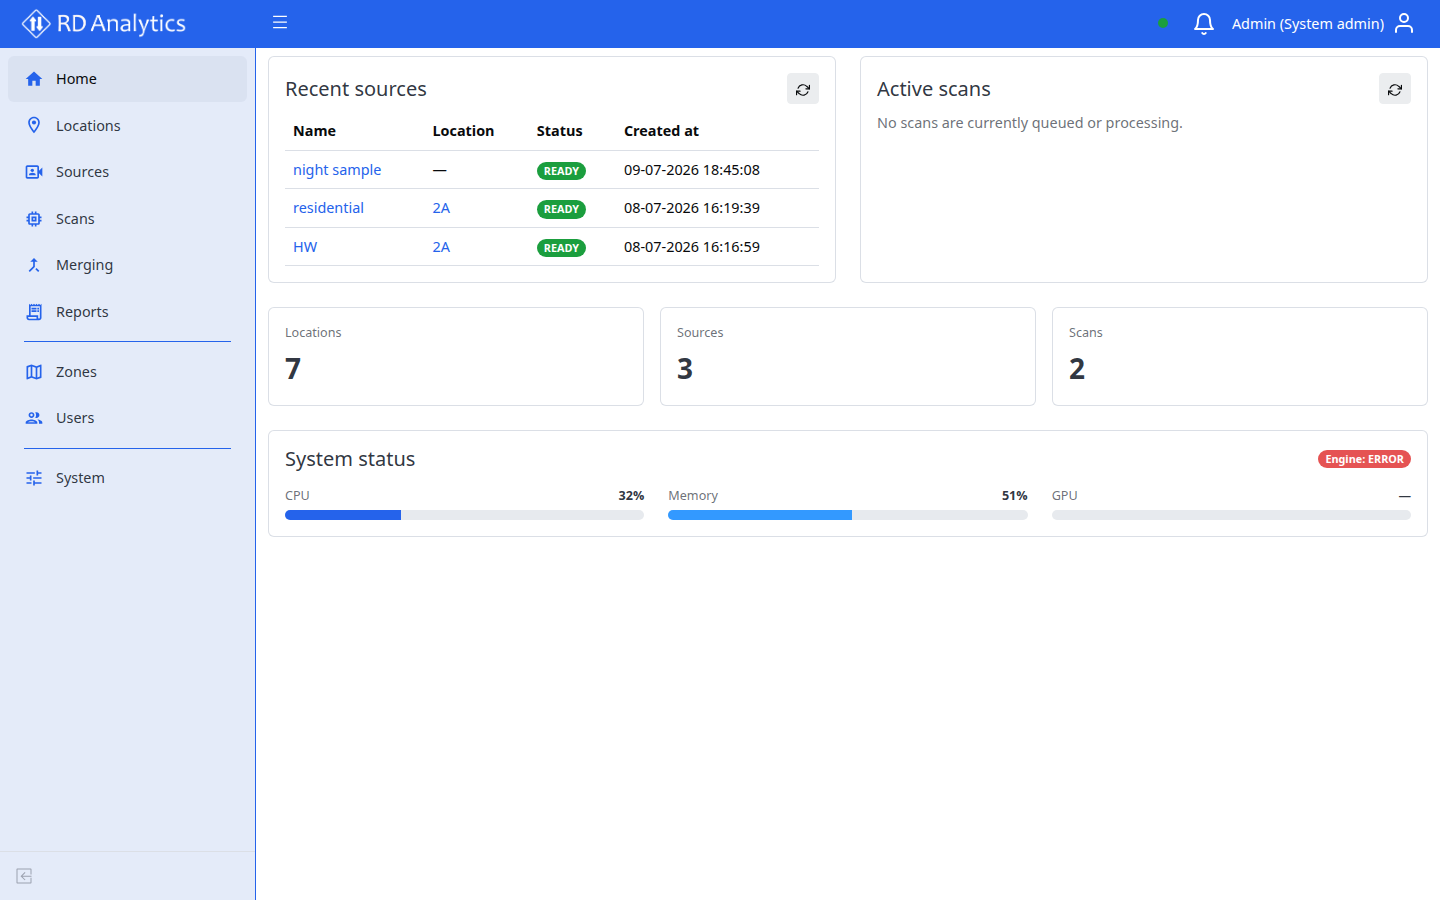Click the Zones map icon
The width and height of the screenshot is (1440, 900).
click(x=34, y=372)
